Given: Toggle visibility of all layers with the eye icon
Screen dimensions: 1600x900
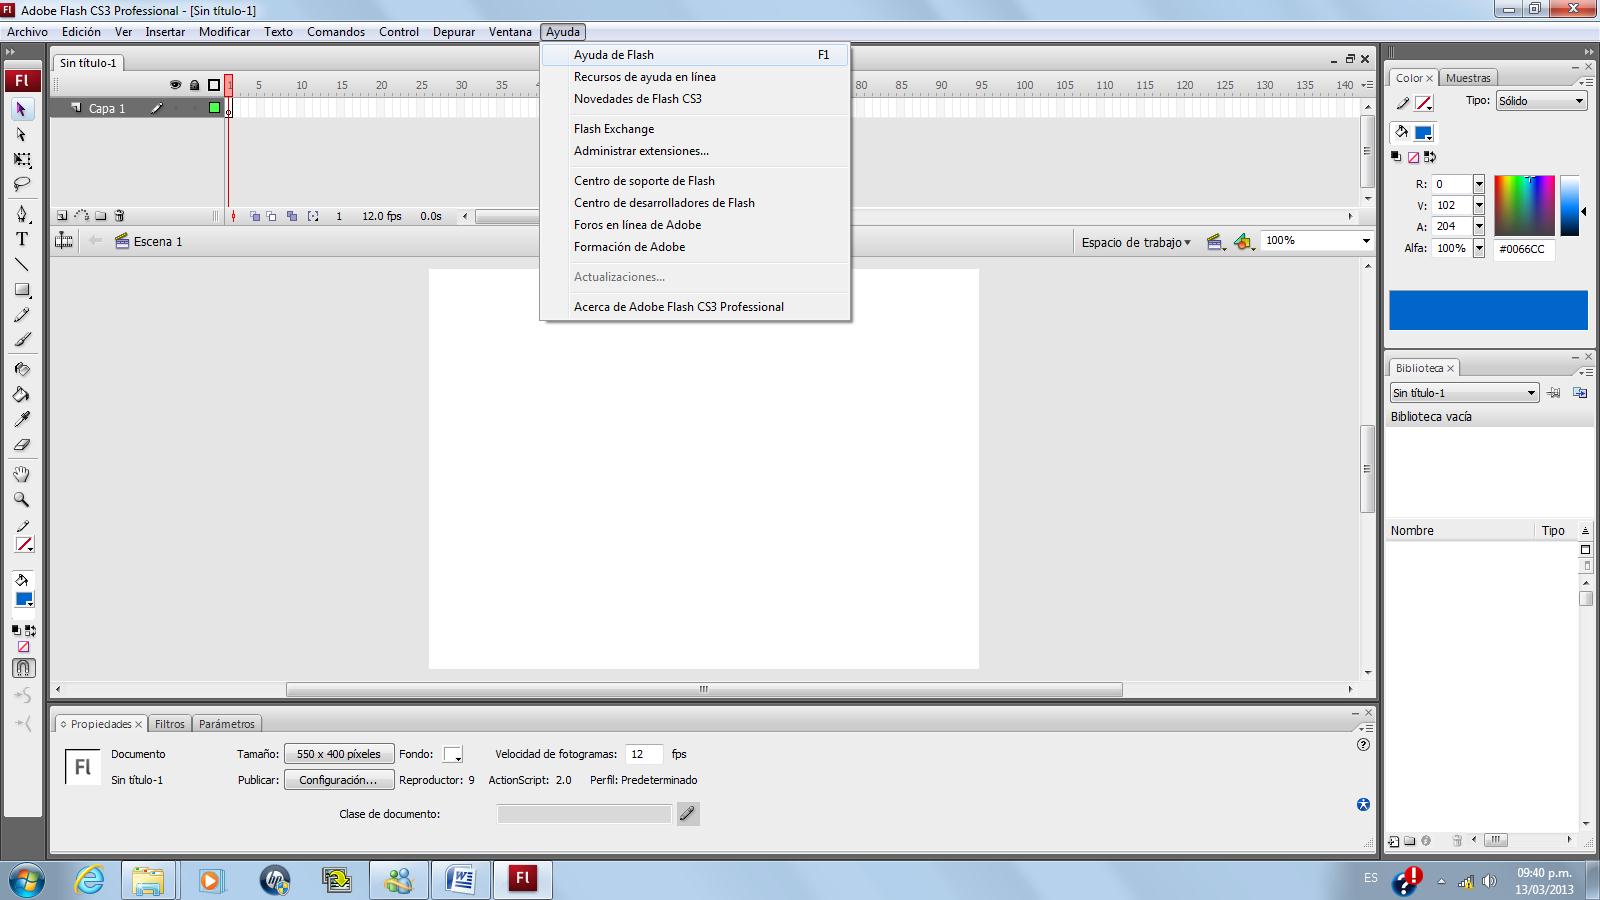Looking at the screenshot, I should [175, 85].
